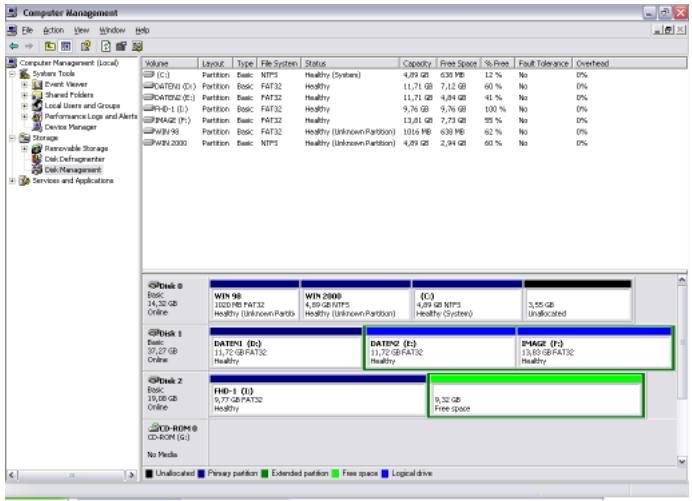The height and width of the screenshot is (501, 692).
Task: Select the Event Viewer icon in tree
Action: click(x=37, y=84)
